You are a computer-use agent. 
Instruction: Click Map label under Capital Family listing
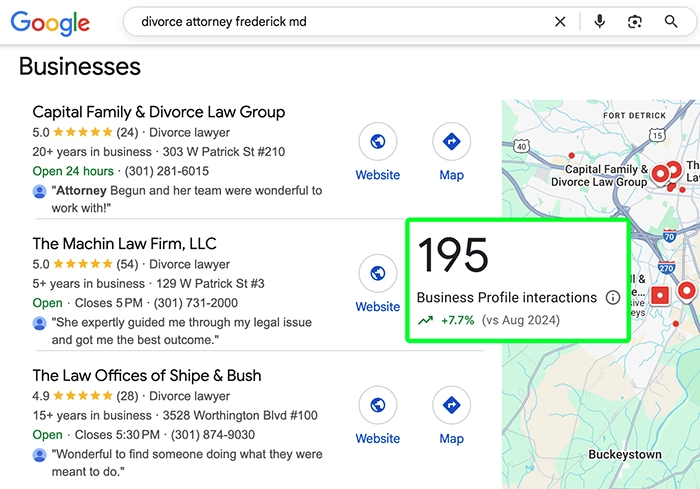[451, 175]
